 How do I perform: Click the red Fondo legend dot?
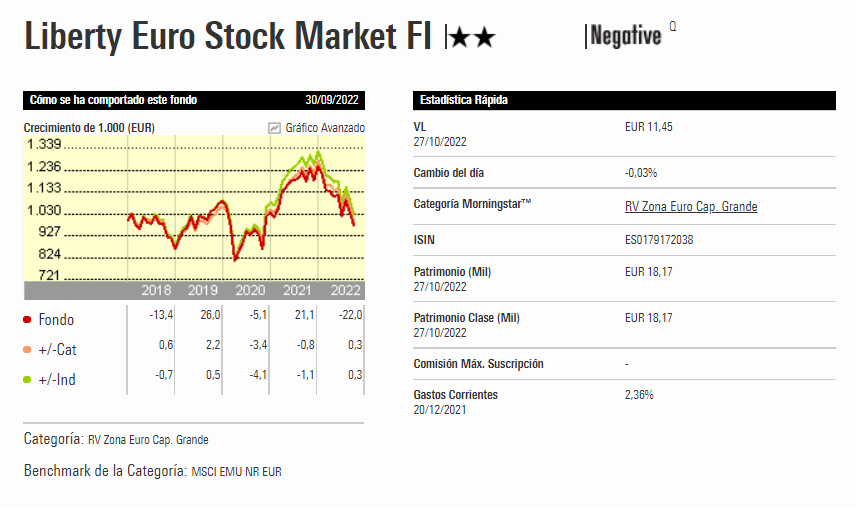tap(26, 320)
